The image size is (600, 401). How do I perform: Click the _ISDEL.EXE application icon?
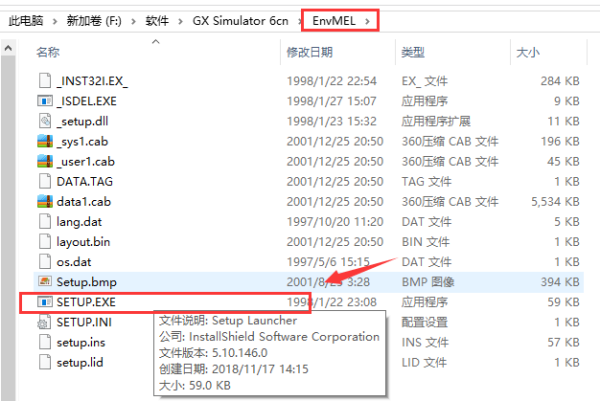[45, 101]
